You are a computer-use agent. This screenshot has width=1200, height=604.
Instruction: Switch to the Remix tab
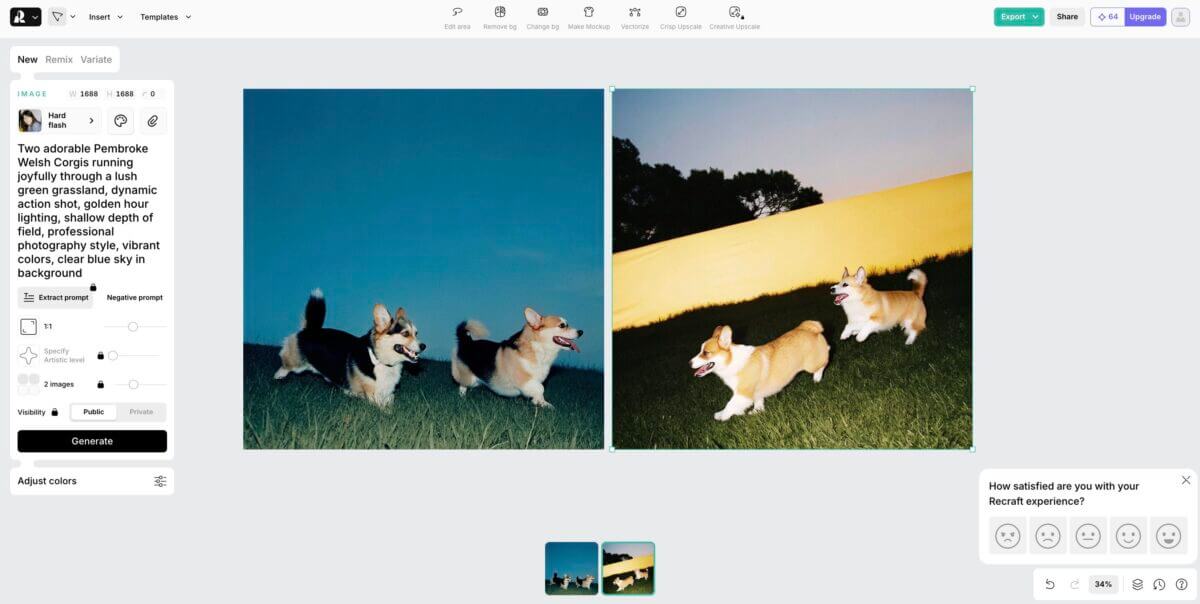(x=59, y=60)
